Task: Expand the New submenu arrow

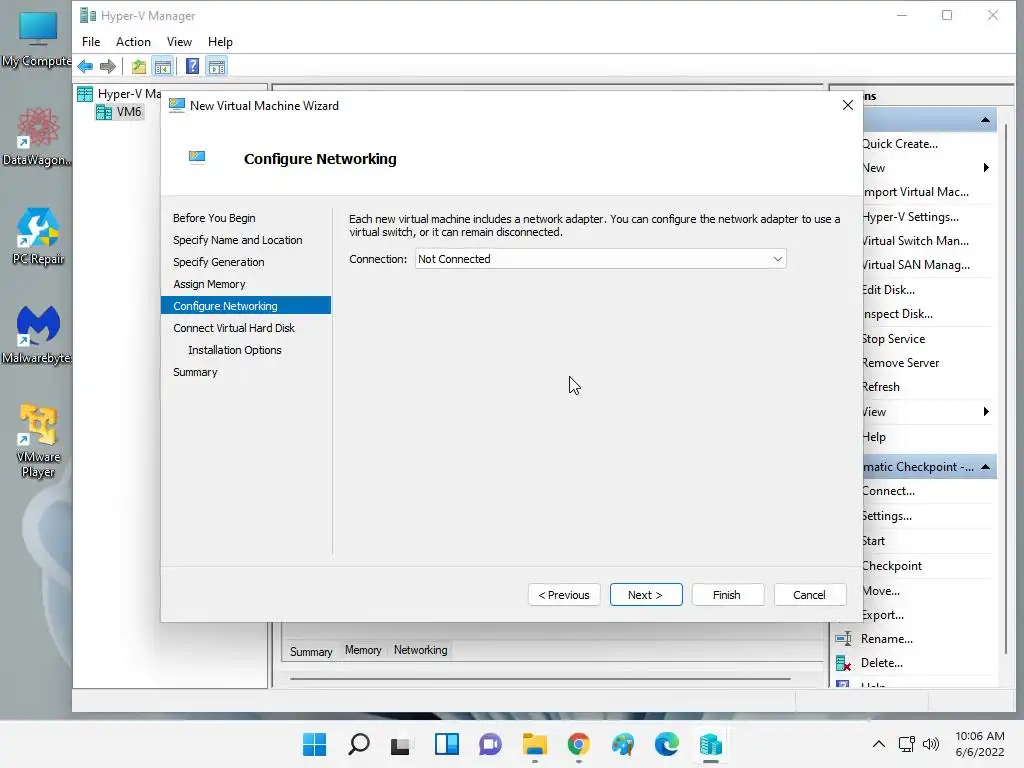Action: point(986,168)
